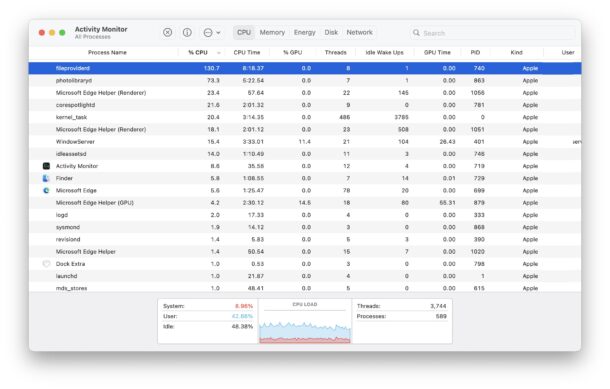Click the yellow minimize window button
The height and width of the screenshot is (389, 610).
click(x=52, y=33)
